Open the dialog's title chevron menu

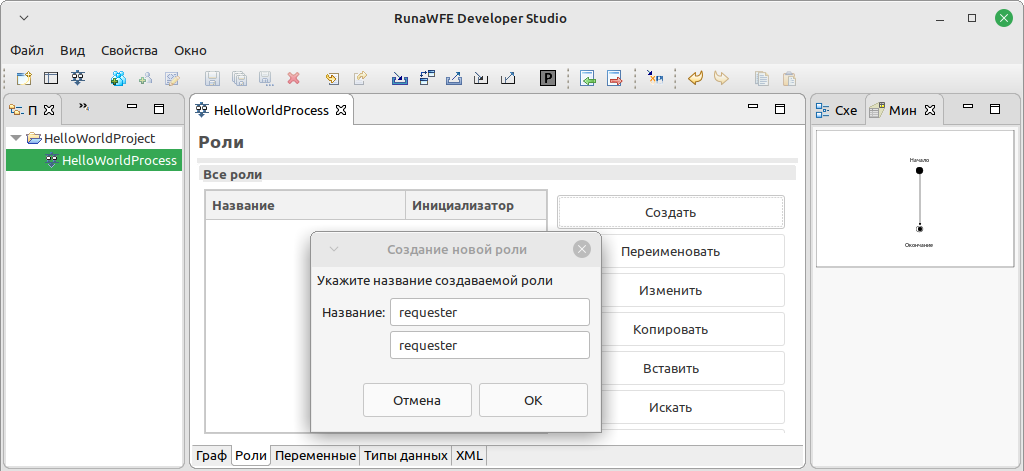(334, 250)
